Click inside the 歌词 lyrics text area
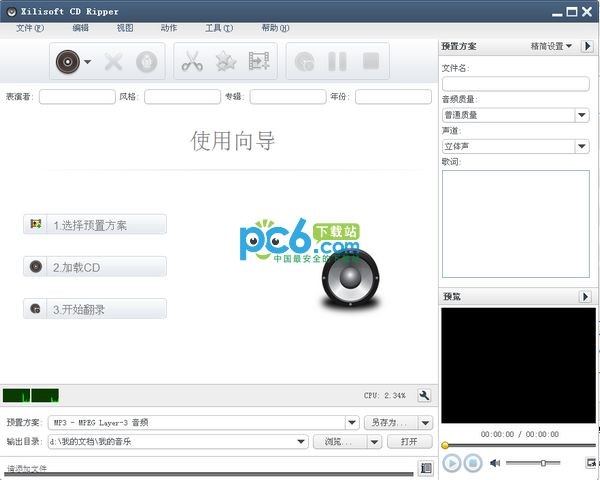Viewport: 600px width, 480px height. (x=515, y=224)
